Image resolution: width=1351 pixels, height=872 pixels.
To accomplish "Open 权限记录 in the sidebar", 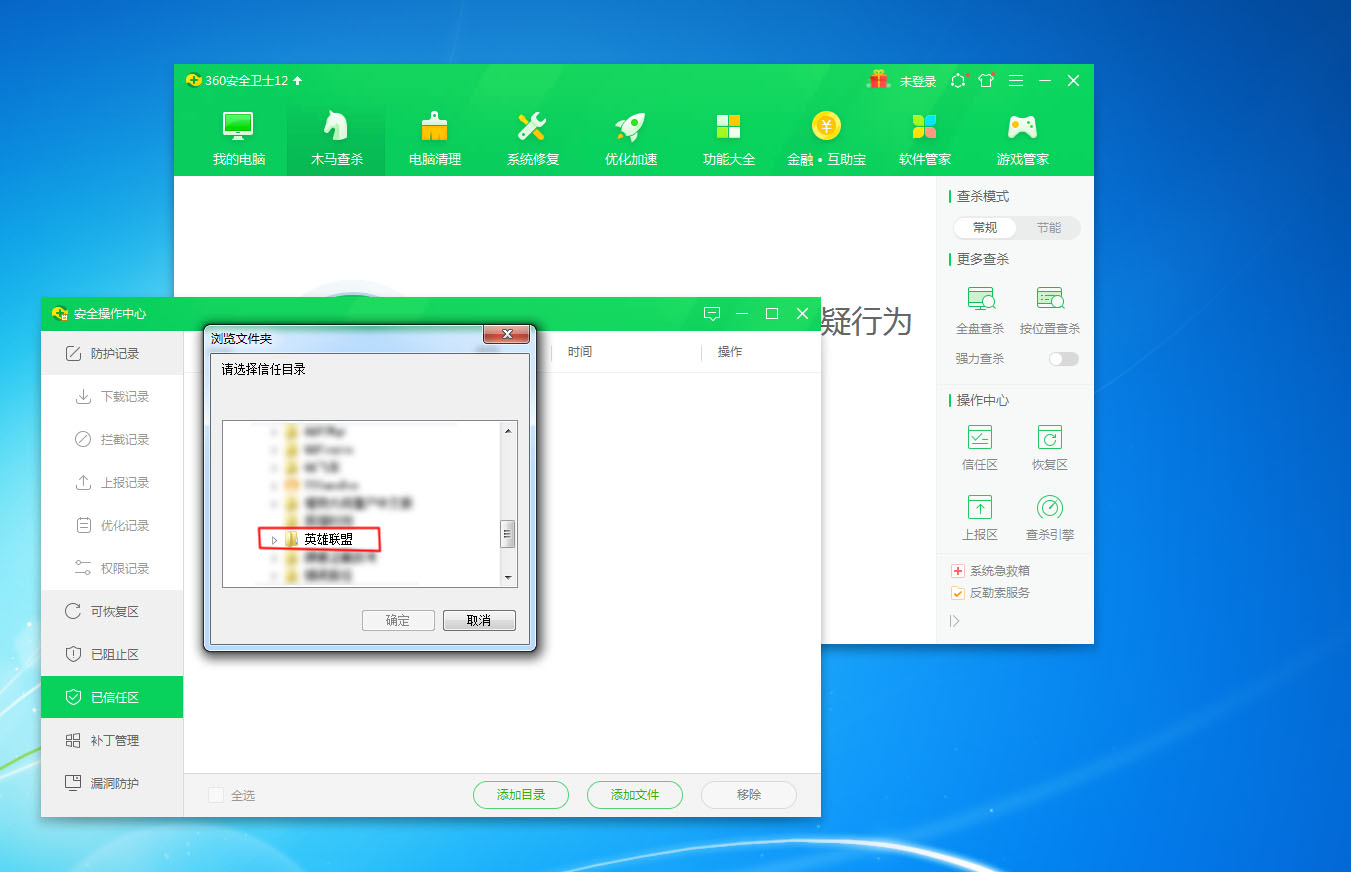I will [112, 568].
